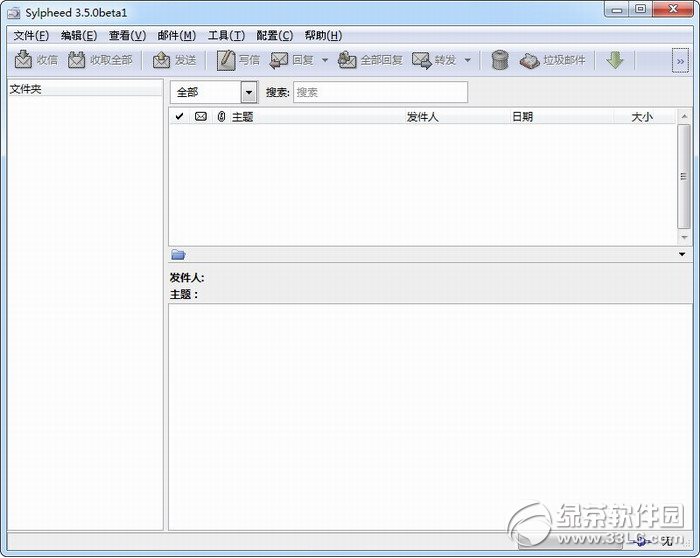Open the 转发 forward dropdown arrow

click(x=467, y=60)
